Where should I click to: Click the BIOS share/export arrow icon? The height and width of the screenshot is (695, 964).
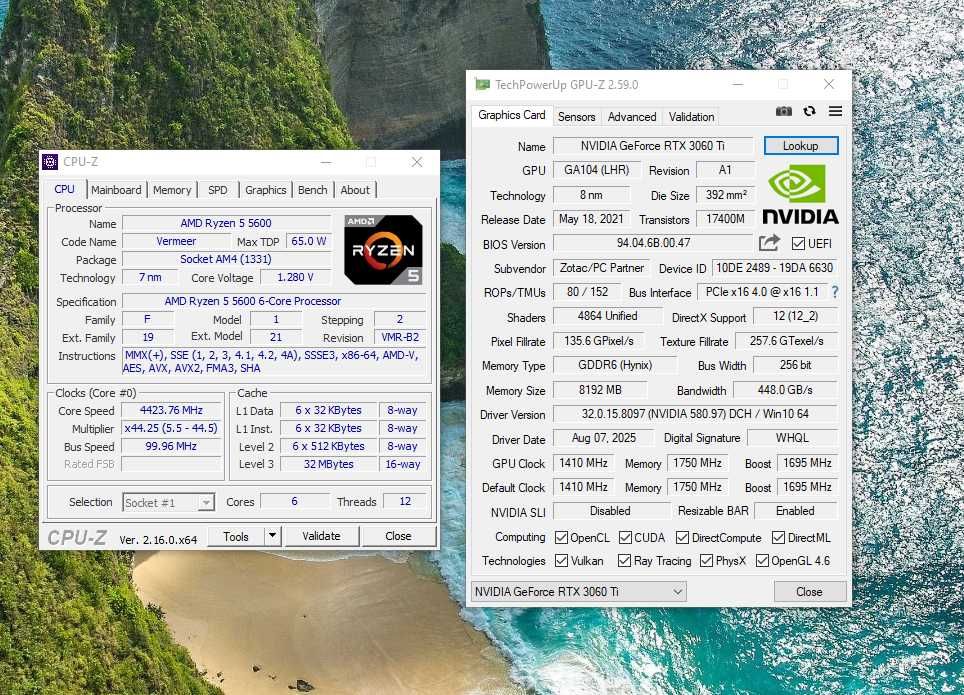(768, 243)
